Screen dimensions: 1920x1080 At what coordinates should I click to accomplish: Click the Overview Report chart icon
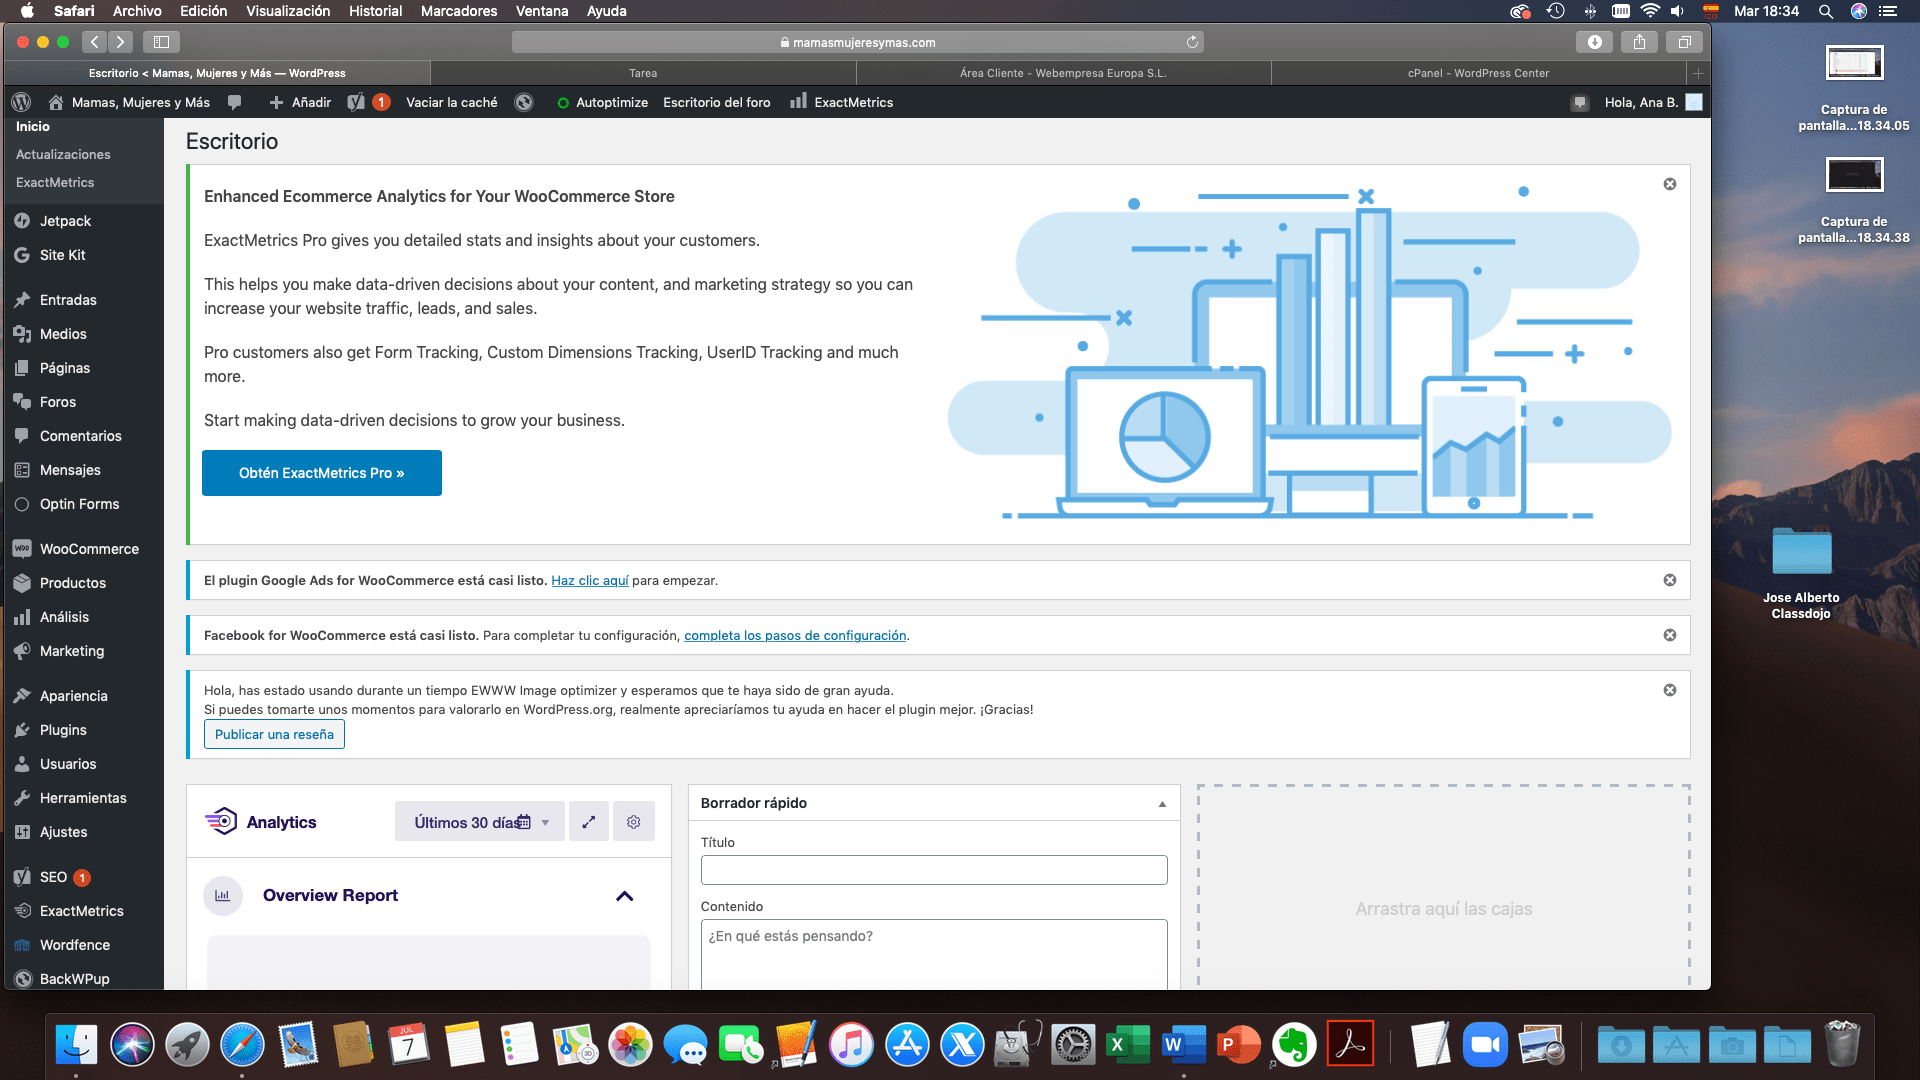tap(223, 896)
